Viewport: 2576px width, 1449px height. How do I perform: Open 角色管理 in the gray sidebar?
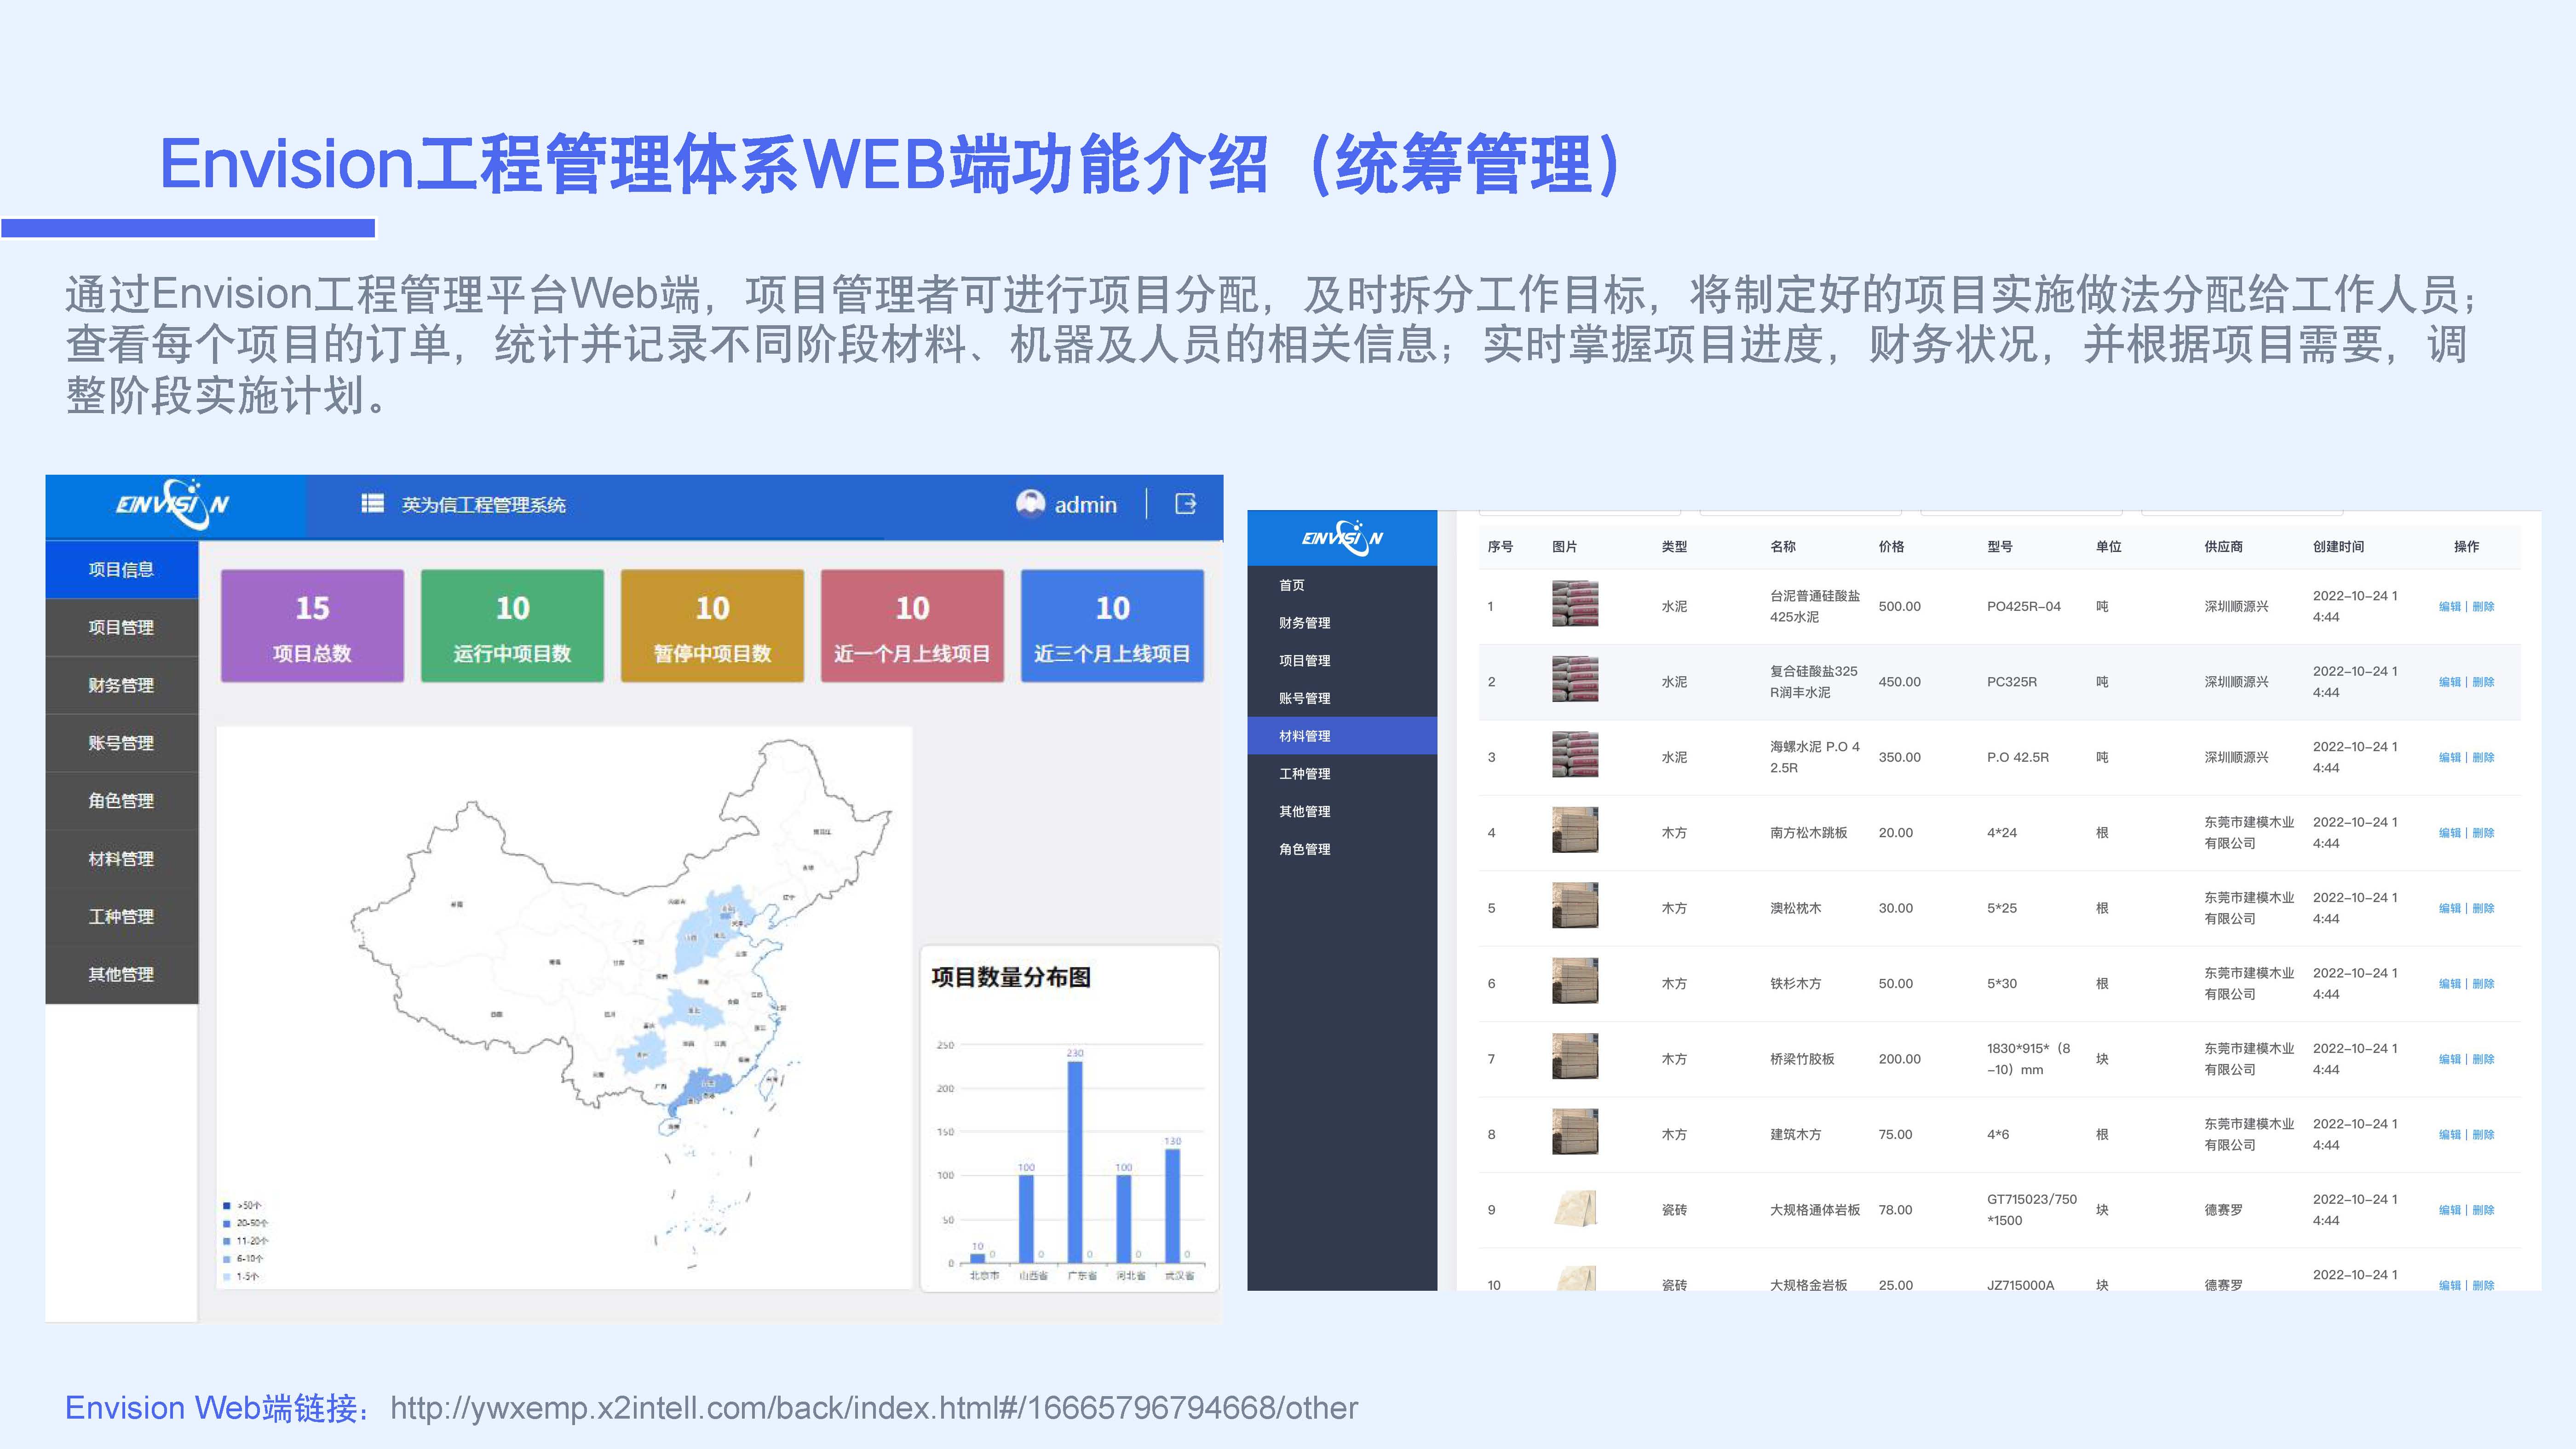[121, 801]
